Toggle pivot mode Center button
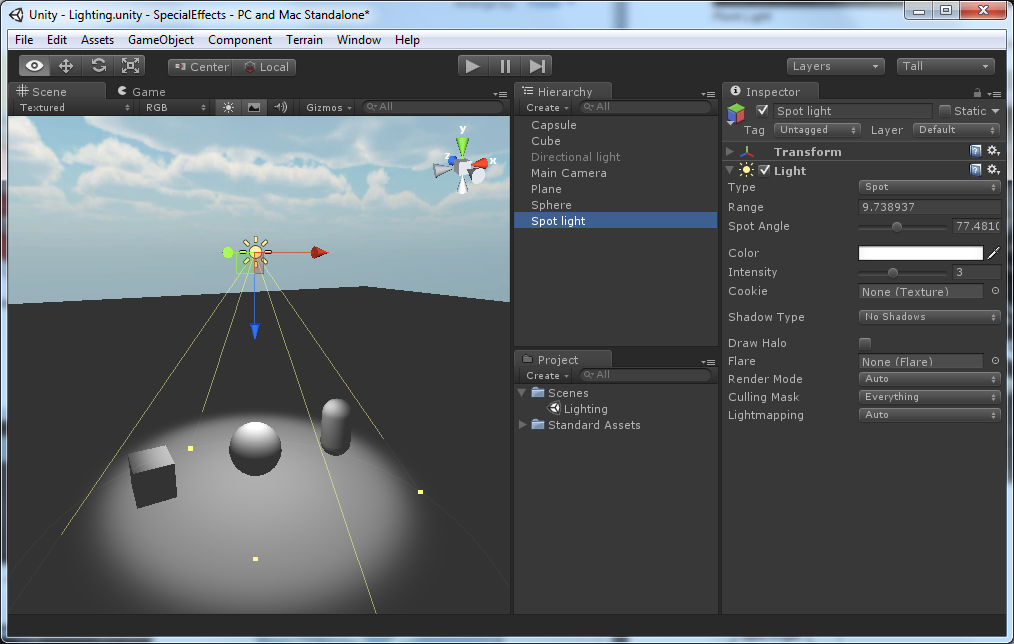 [x=202, y=67]
